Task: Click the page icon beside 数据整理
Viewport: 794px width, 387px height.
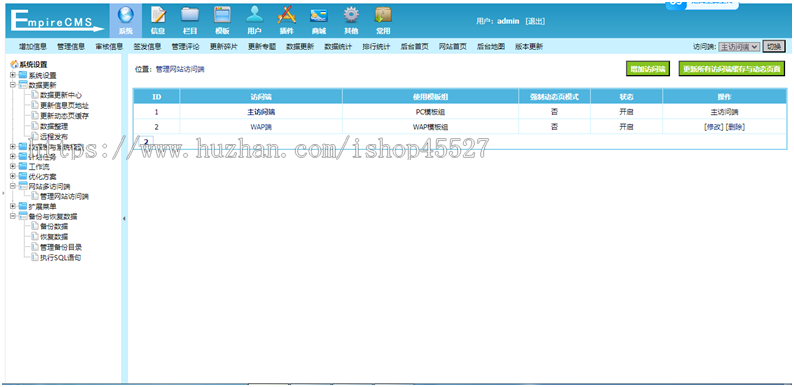Action: click(x=35, y=126)
